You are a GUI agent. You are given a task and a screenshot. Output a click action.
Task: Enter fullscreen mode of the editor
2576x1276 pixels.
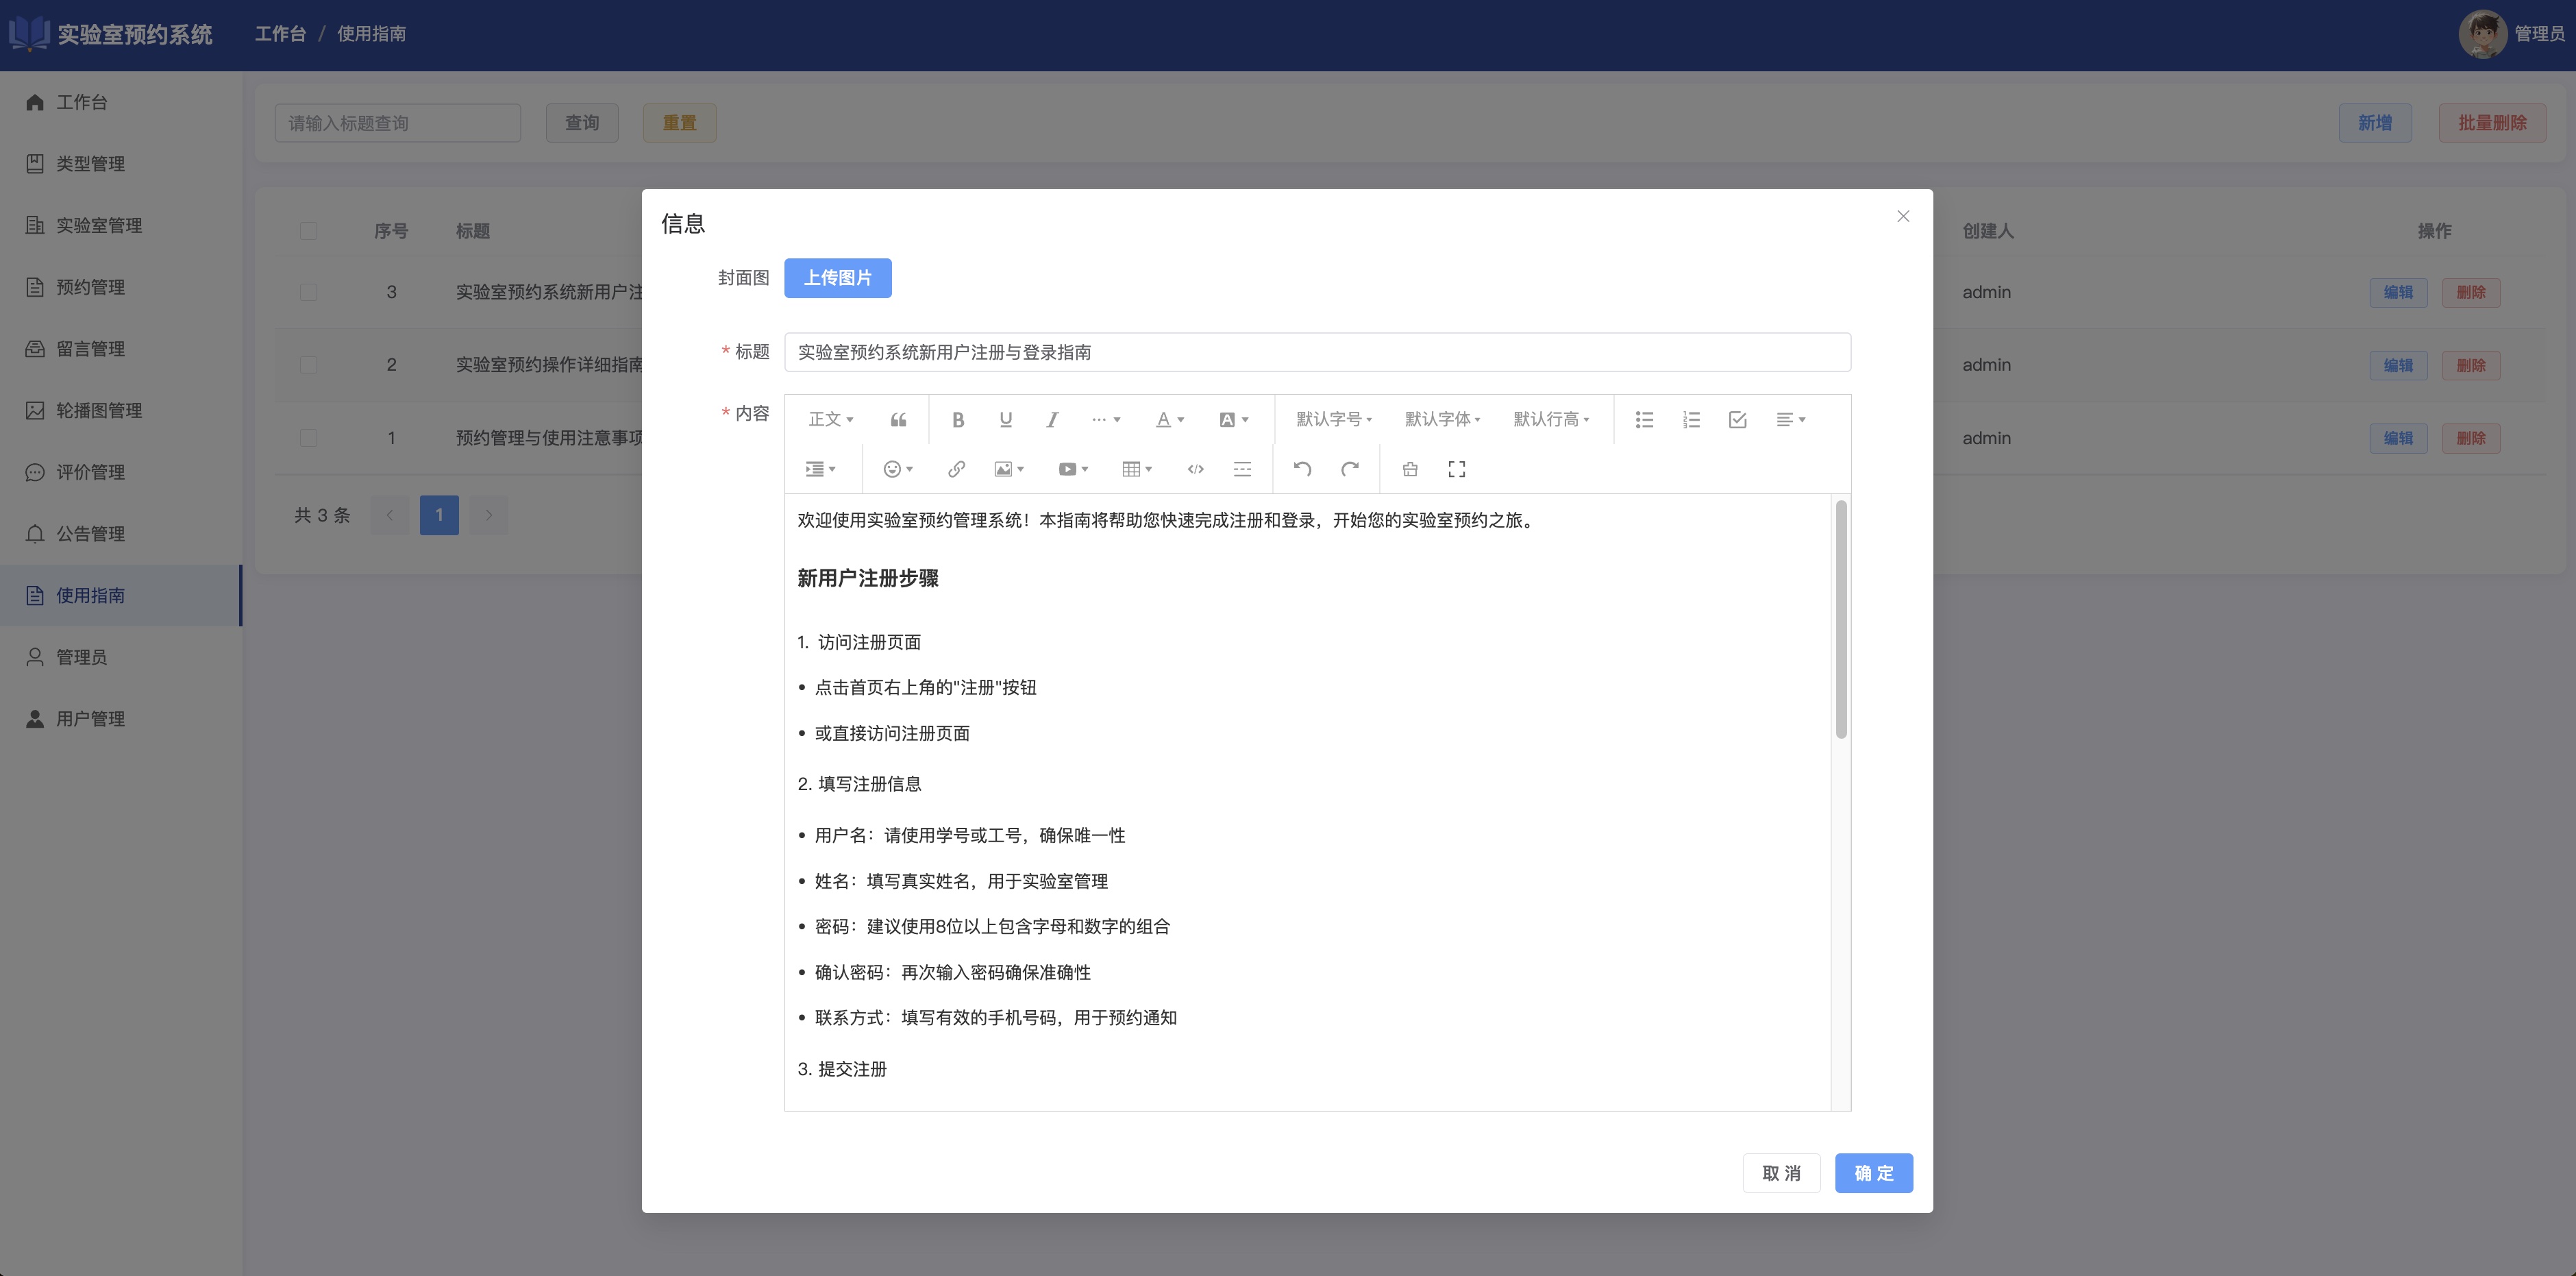[1456, 469]
